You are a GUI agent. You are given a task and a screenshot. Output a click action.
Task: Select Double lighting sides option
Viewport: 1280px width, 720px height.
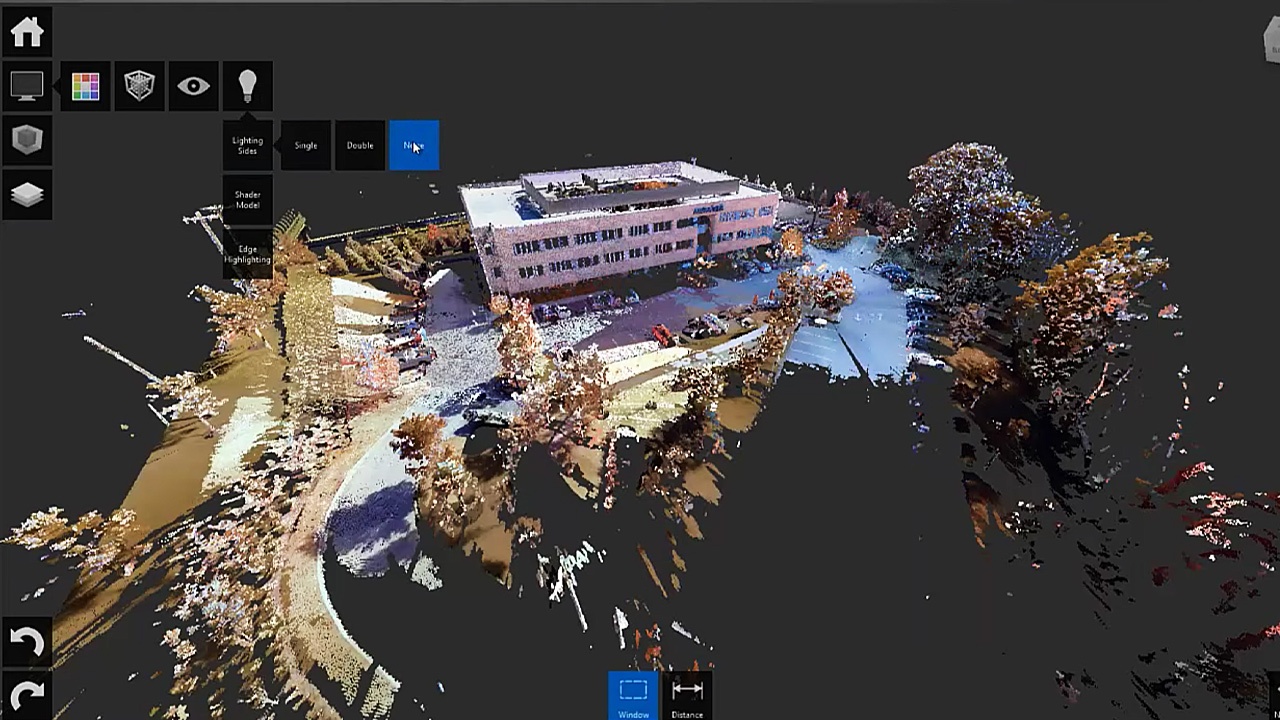pyautogui.click(x=360, y=146)
